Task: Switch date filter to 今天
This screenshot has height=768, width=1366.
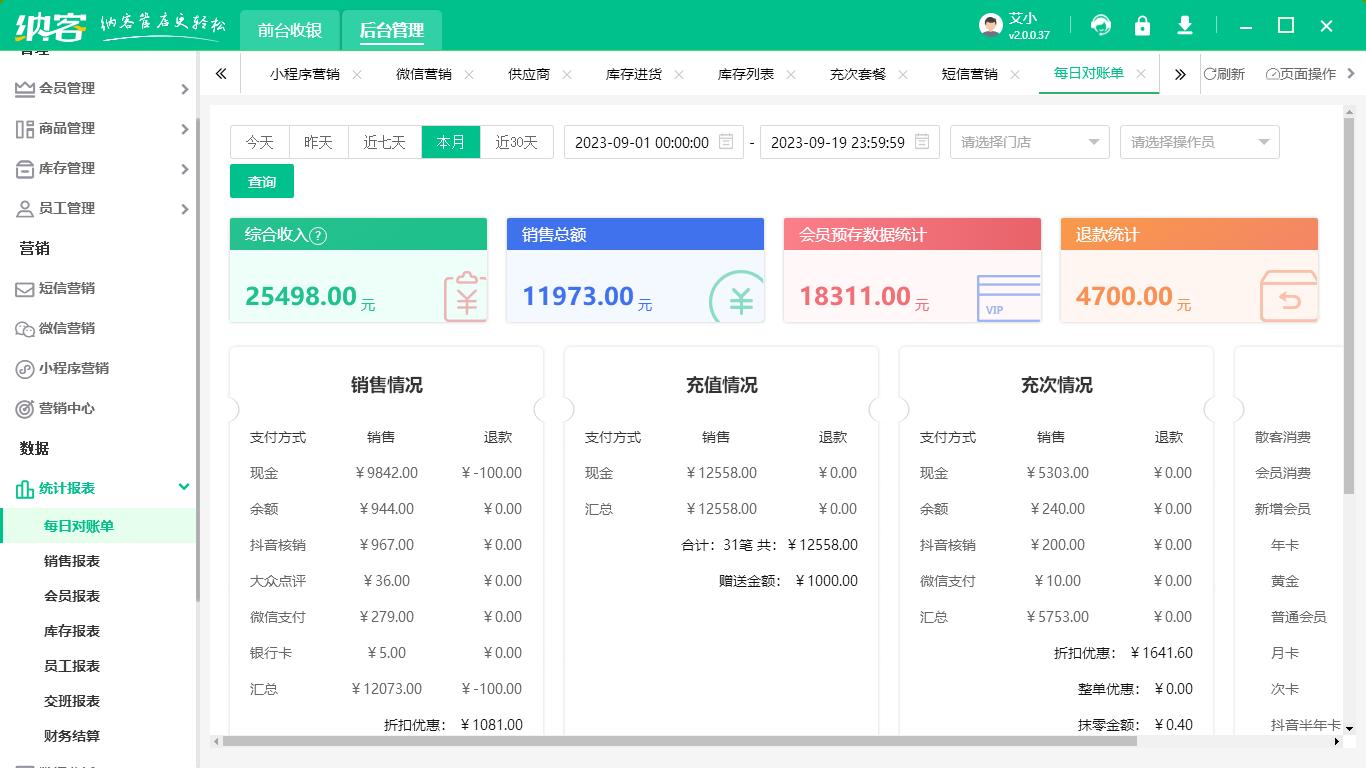Action: tap(260, 142)
